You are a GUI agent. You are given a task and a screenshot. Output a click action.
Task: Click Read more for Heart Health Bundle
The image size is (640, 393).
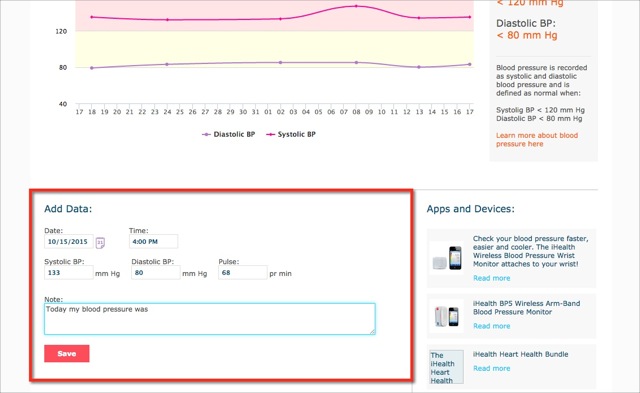click(x=491, y=368)
